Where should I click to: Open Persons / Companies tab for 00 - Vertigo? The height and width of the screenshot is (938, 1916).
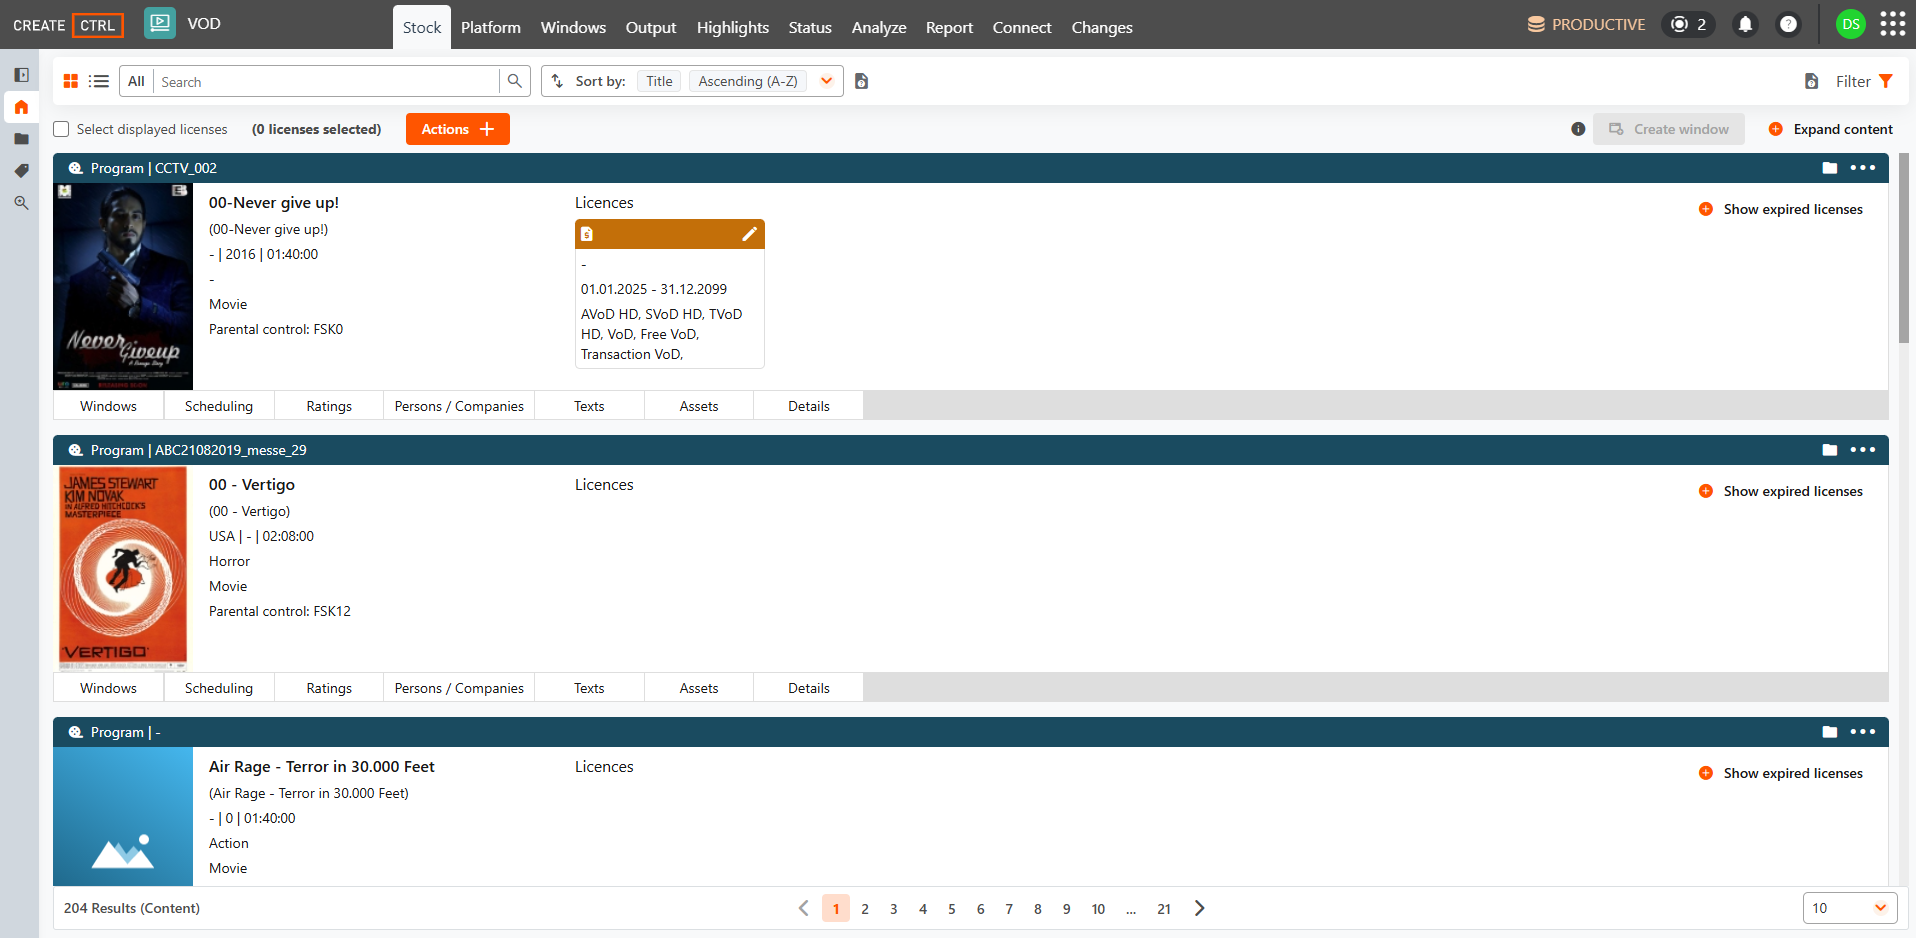459,688
